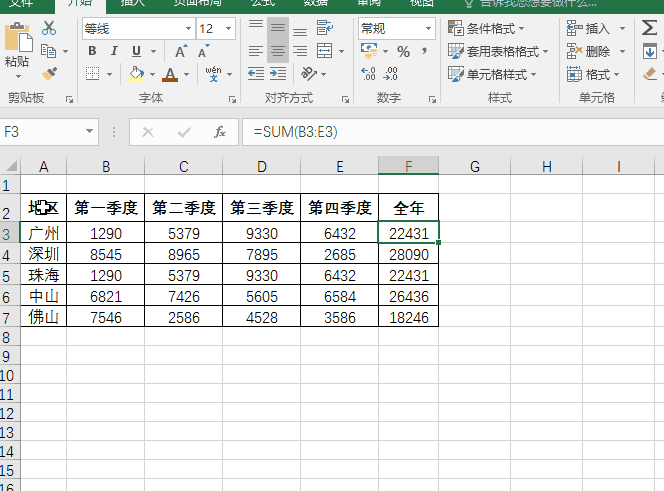
Task: Click the phonetic guide wén icon
Action: coord(213,74)
